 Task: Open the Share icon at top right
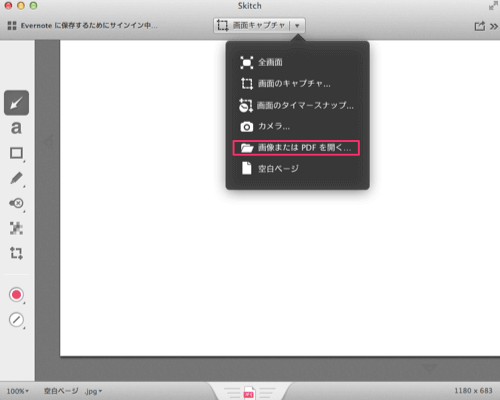click(x=480, y=26)
